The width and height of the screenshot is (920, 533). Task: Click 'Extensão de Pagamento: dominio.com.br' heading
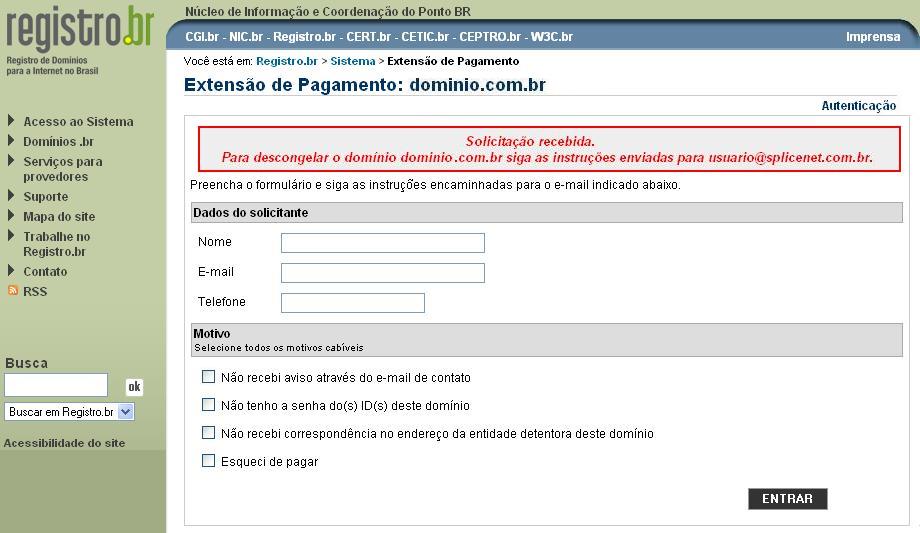coord(365,85)
